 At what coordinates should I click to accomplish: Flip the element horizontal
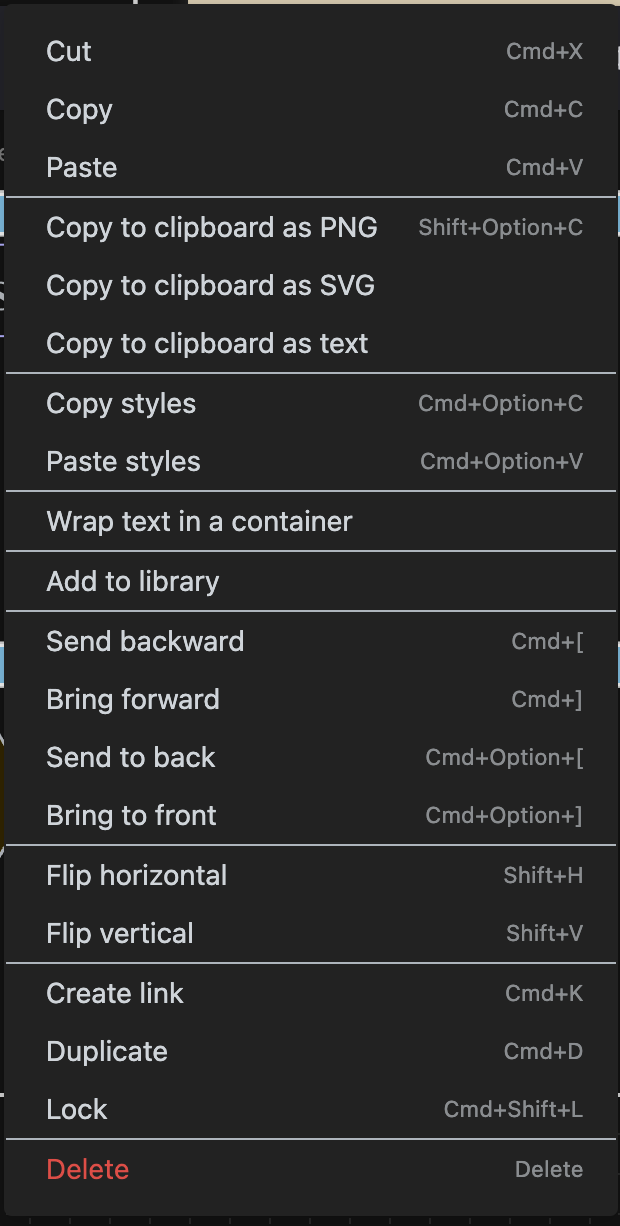tap(137, 876)
